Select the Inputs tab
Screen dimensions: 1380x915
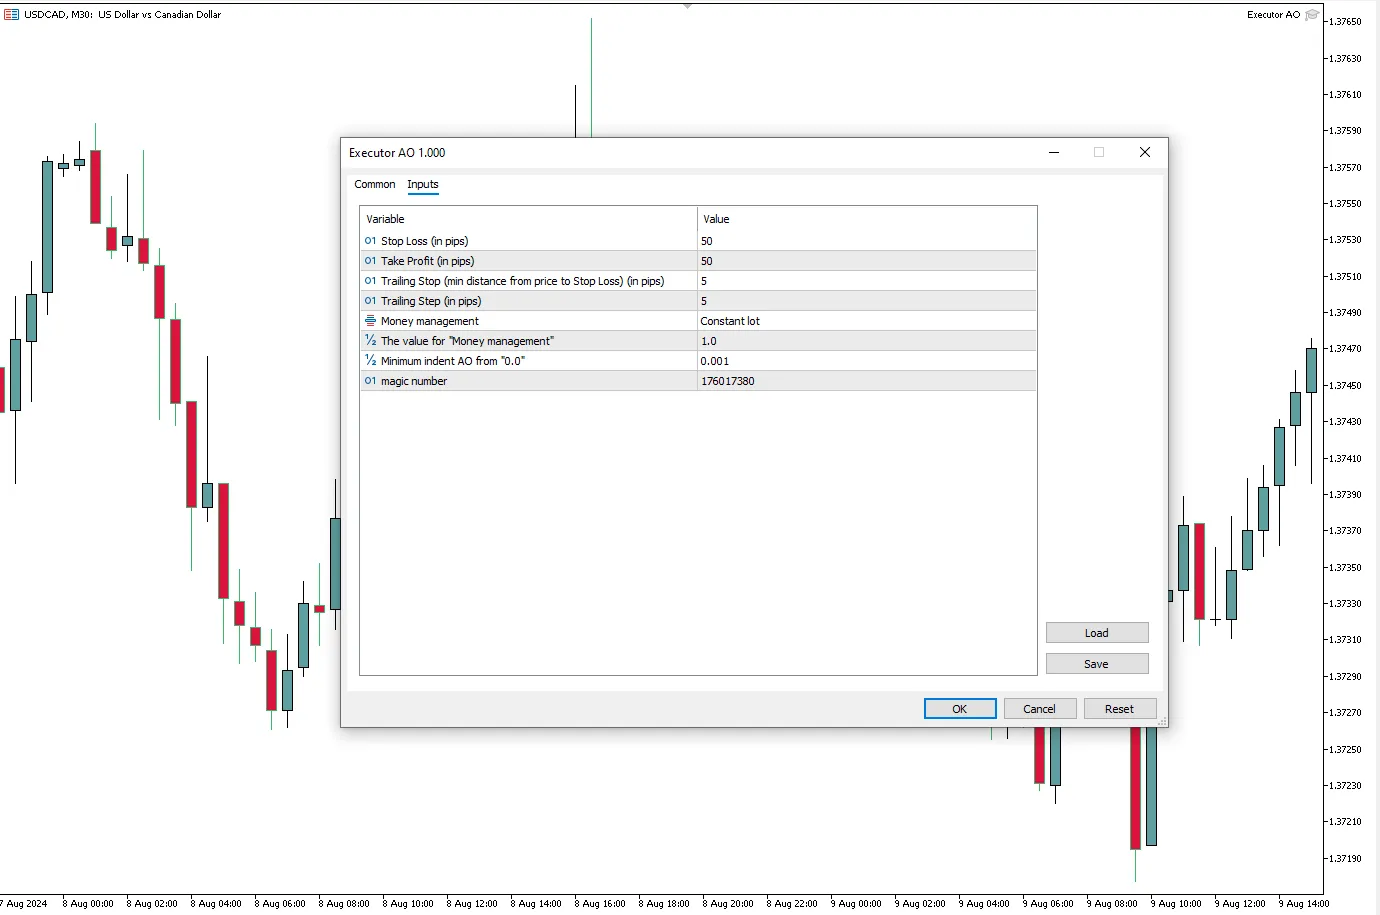[423, 184]
